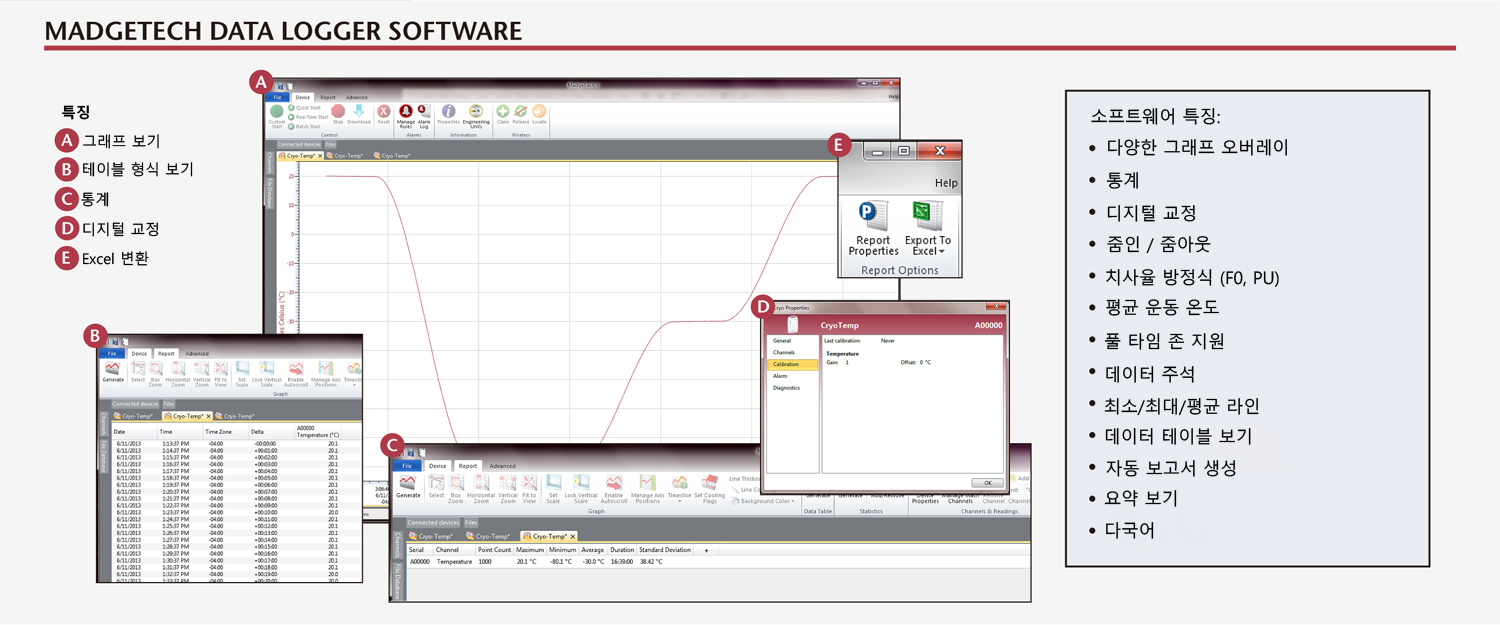The image size is (1500, 625).
Task: Choose Vertical Zoom in window B
Action: [202, 375]
